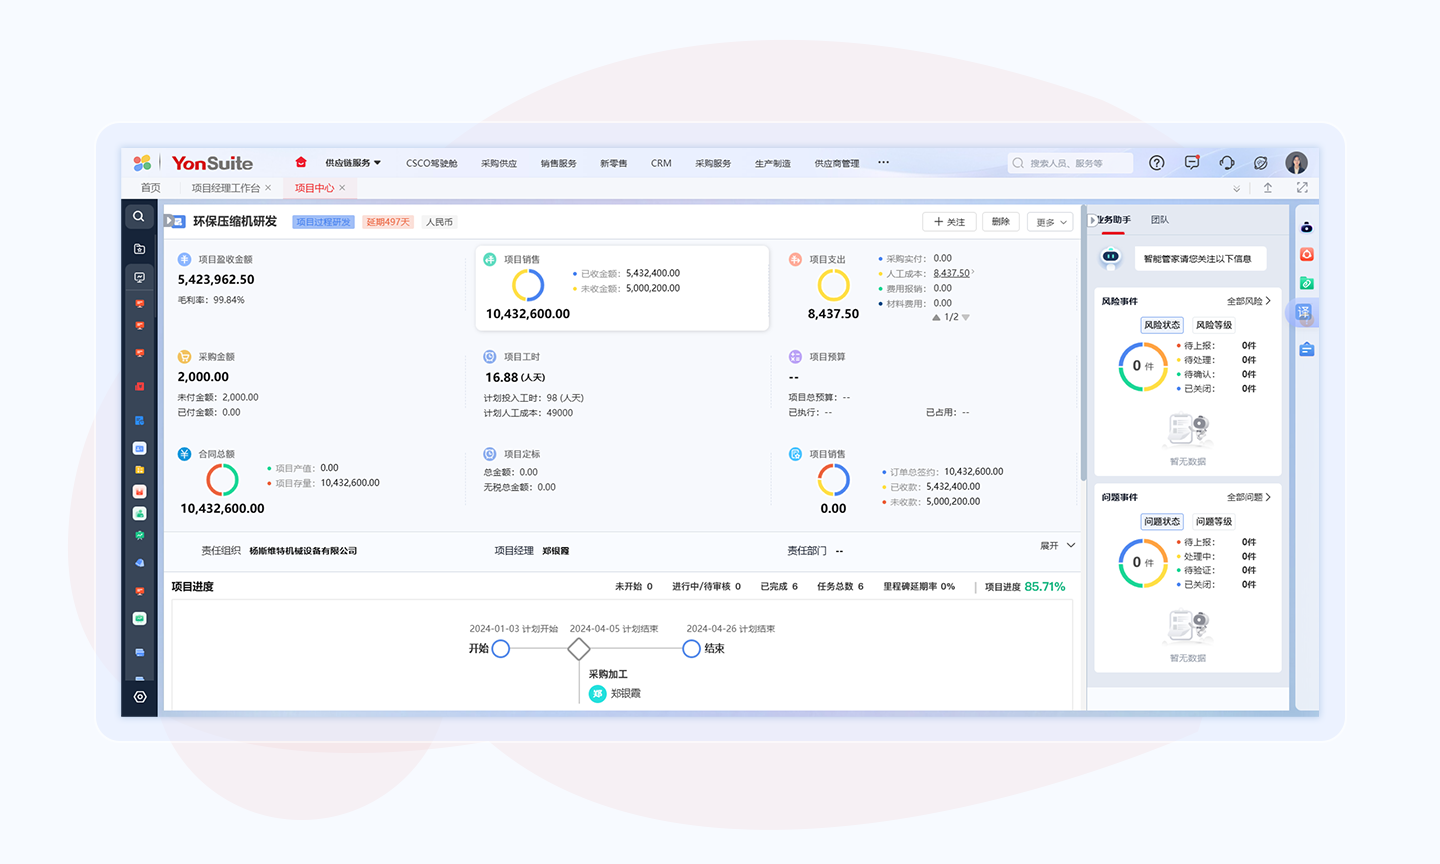The image size is (1440, 864).
Task: Open the 全部风险 link
Action: [1248, 301]
